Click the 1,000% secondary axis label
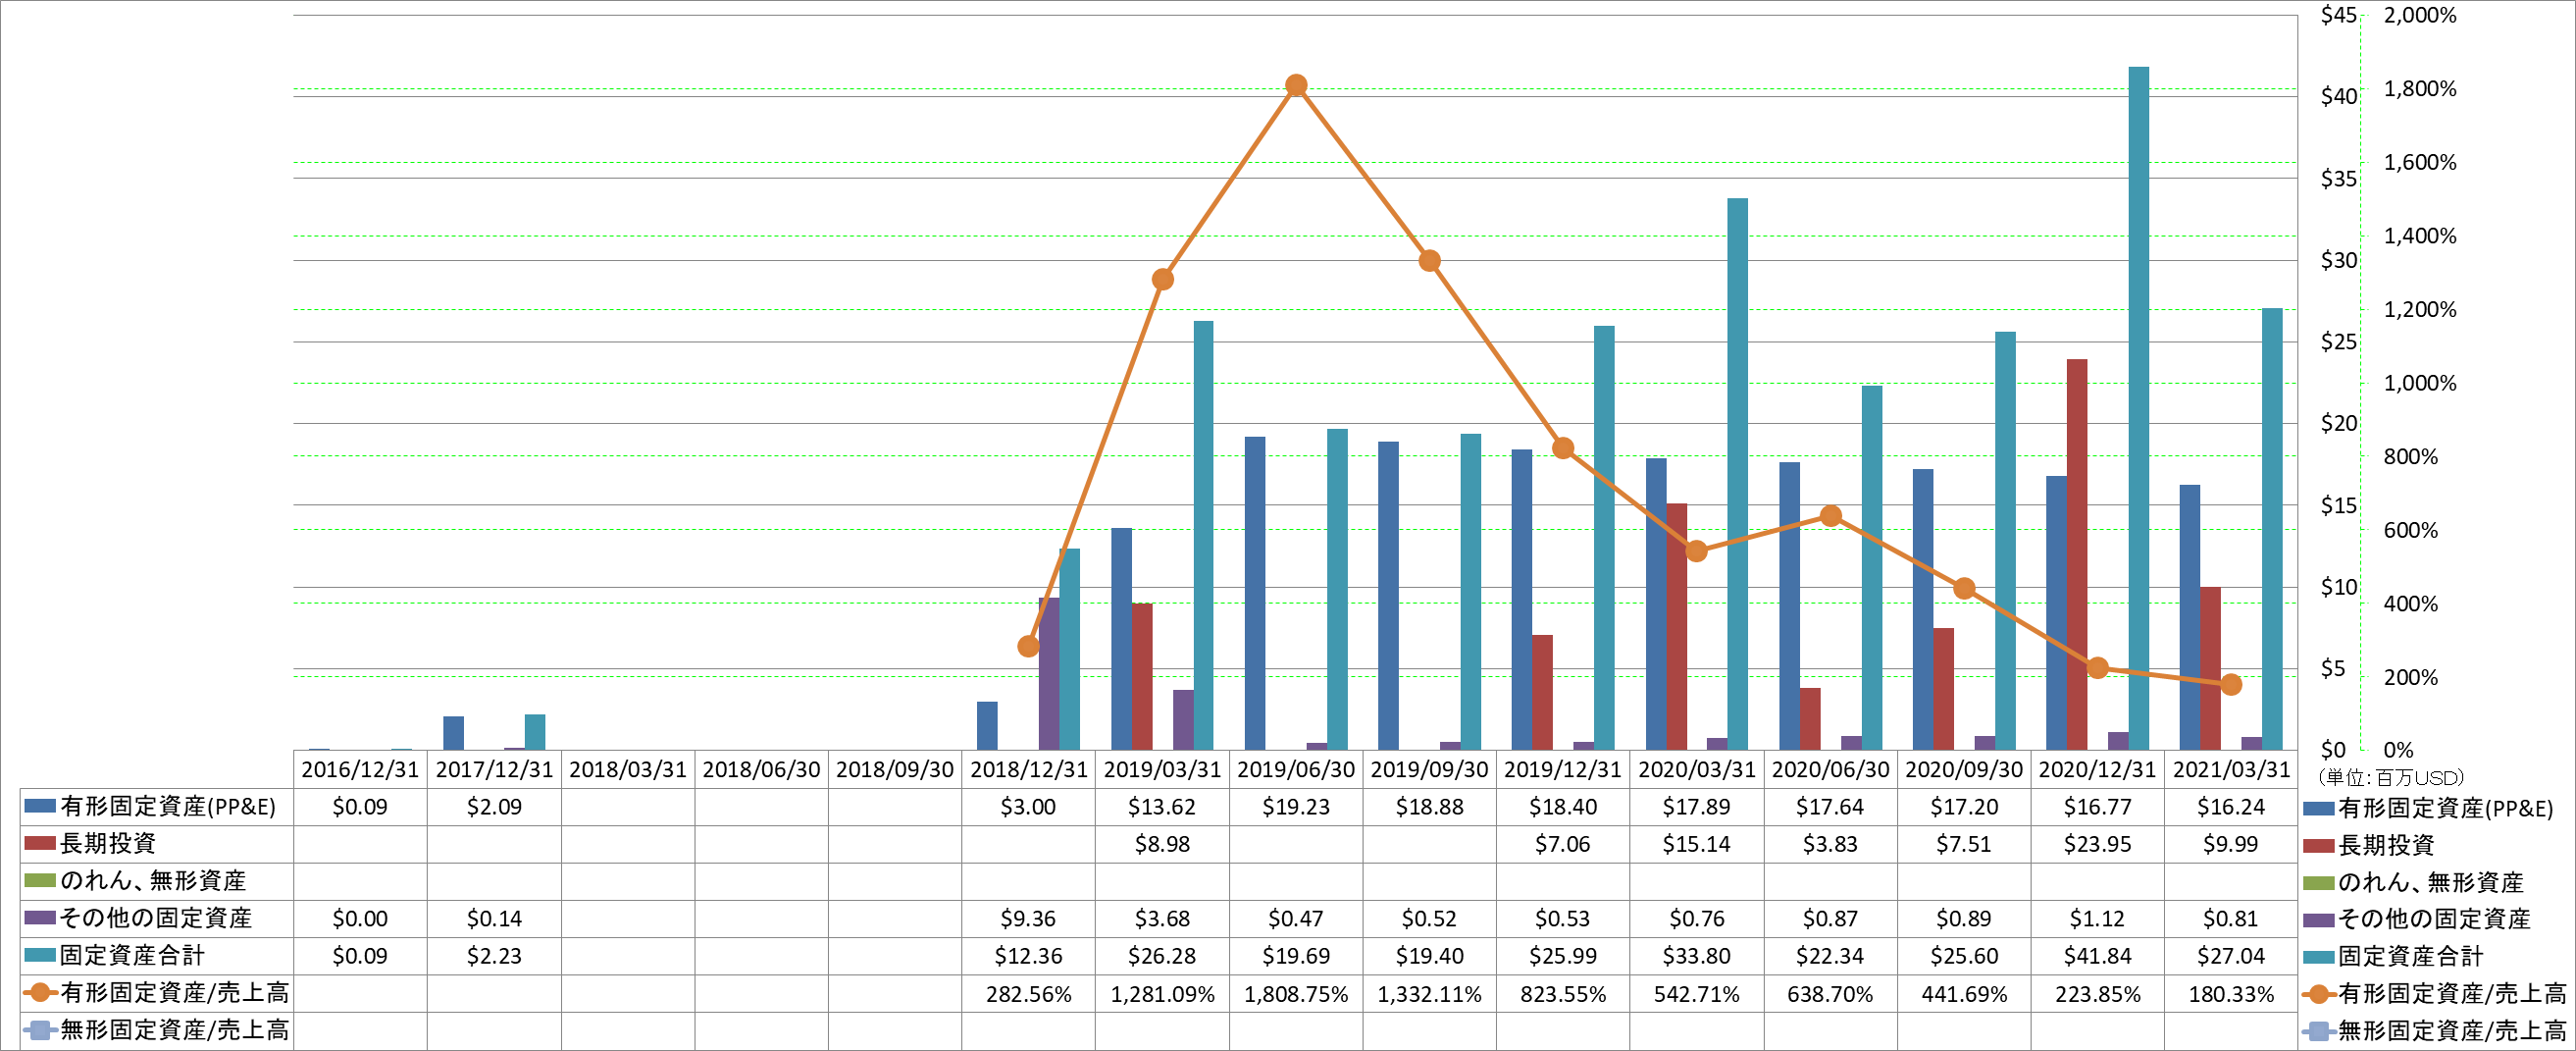 coord(2420,383)
